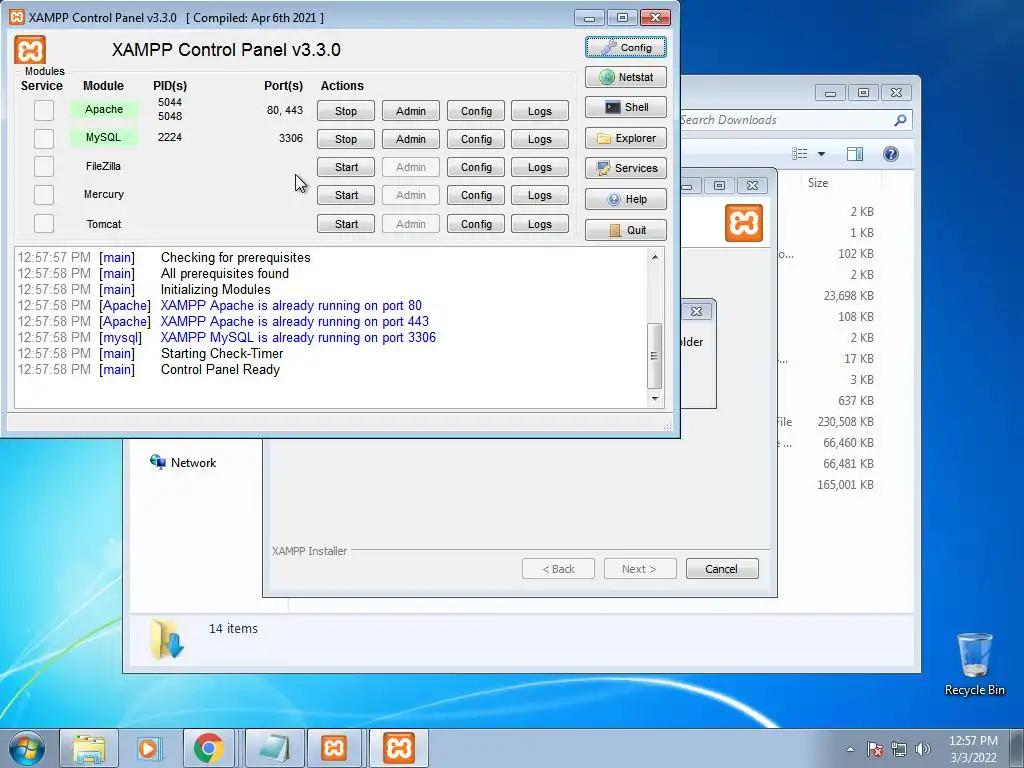The width and height of the screenshot is (1024, 768).
Task: Click the Show desktop strip at taskbar end
Action: (1017, 749)
